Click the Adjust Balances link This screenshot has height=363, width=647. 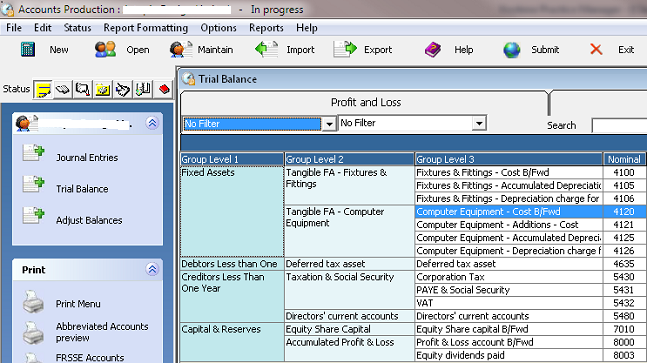(89, 220)
